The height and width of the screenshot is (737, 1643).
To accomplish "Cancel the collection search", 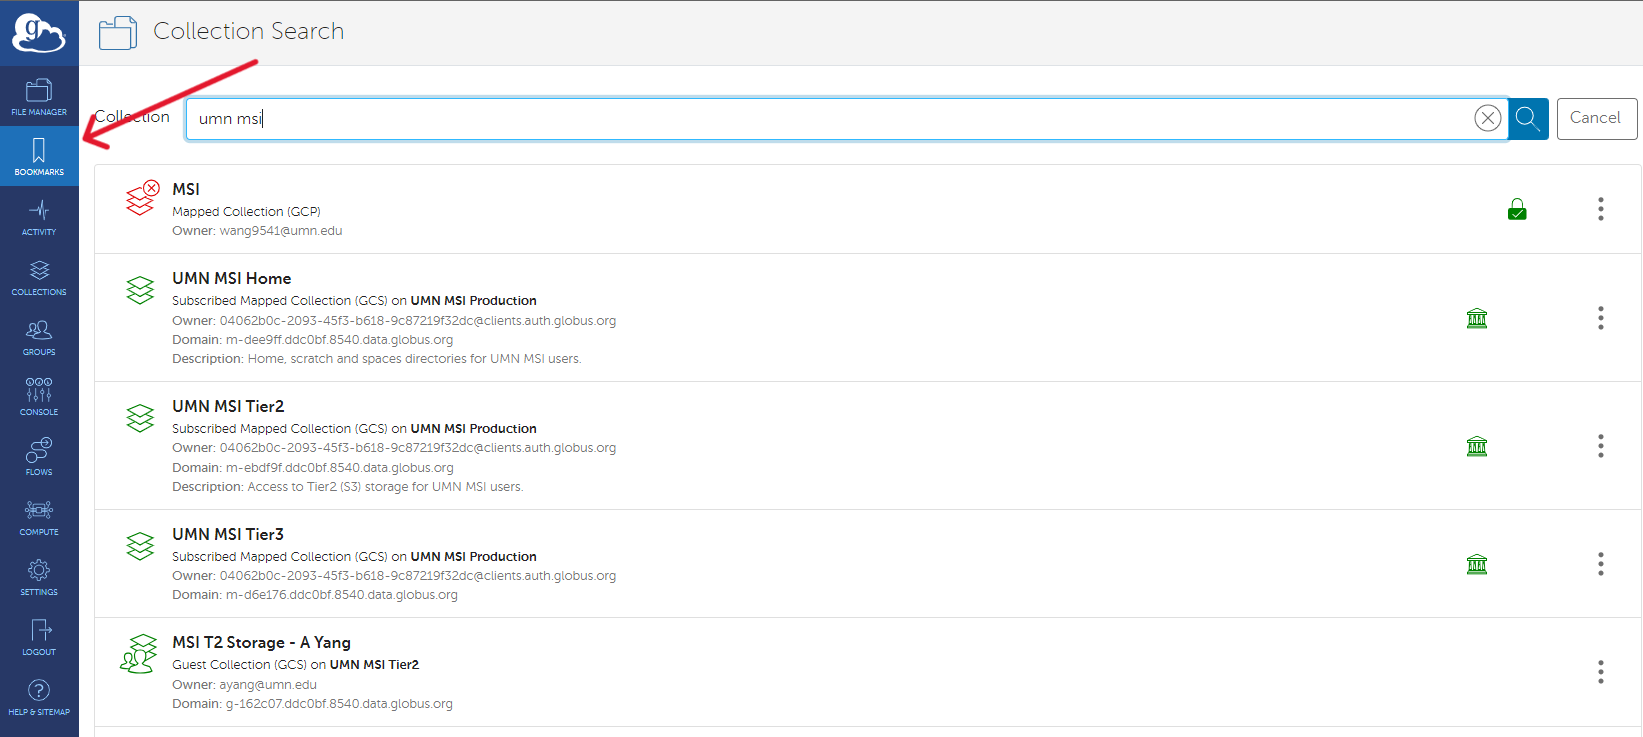I will coord(1596,118).
